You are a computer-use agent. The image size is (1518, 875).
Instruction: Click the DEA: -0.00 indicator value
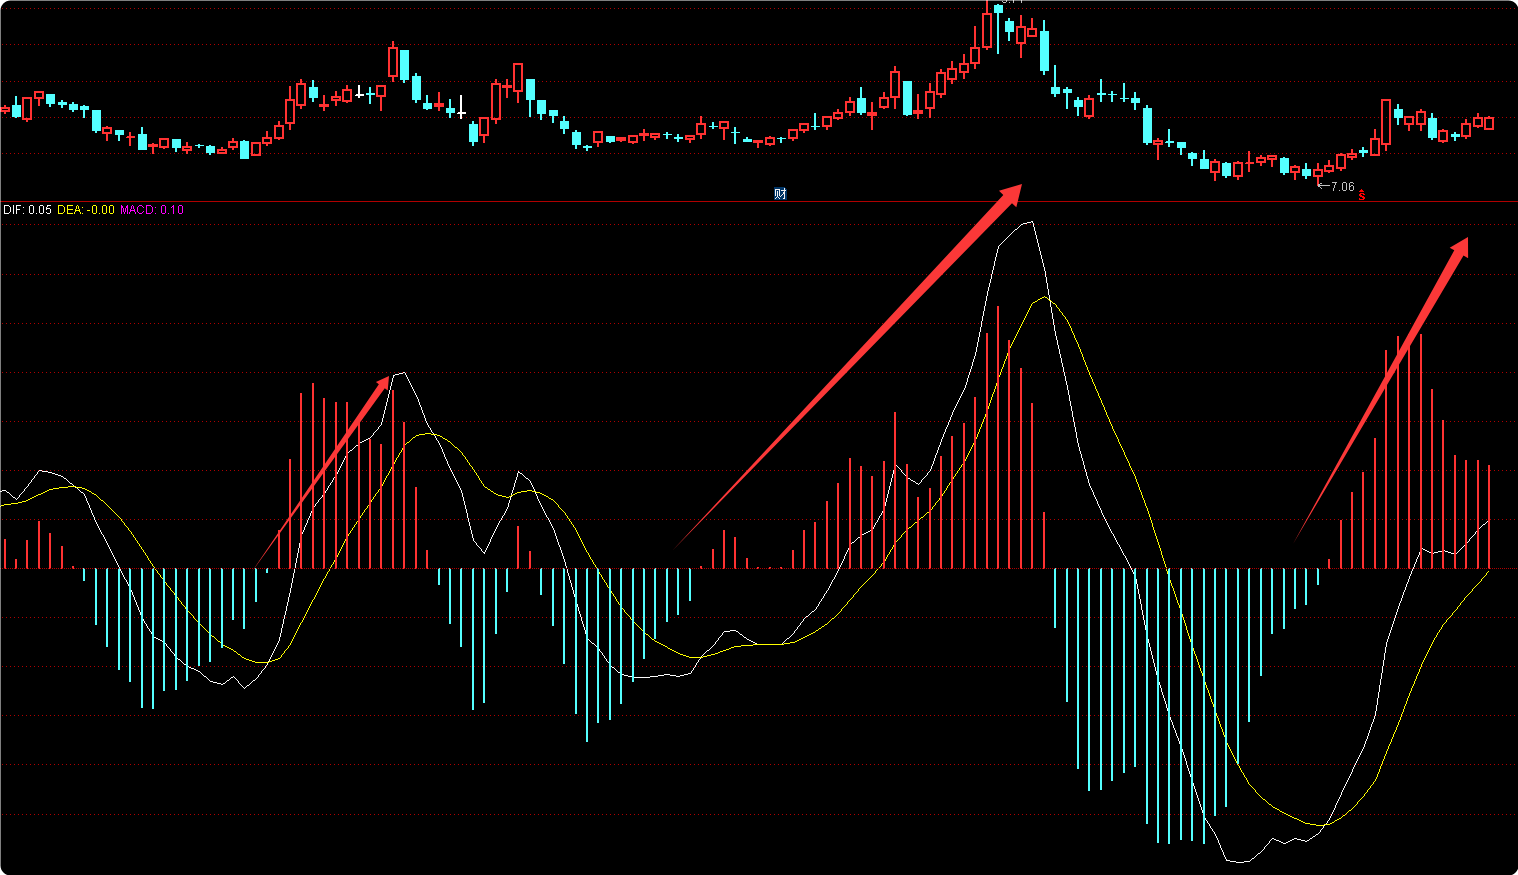[x=86, y=210]
